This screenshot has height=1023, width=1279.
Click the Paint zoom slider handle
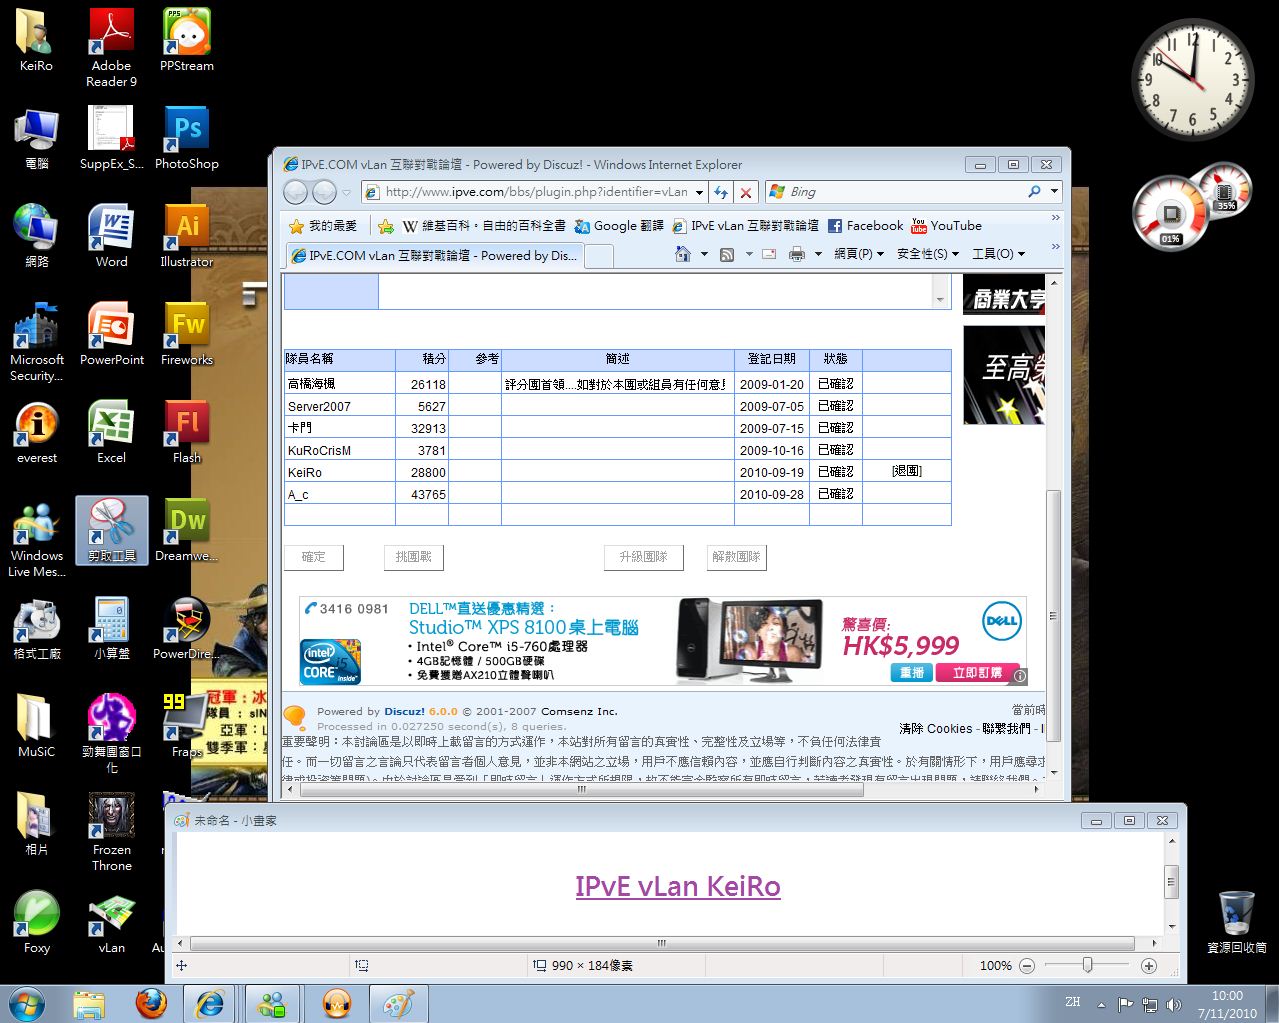click(1087, 965)
